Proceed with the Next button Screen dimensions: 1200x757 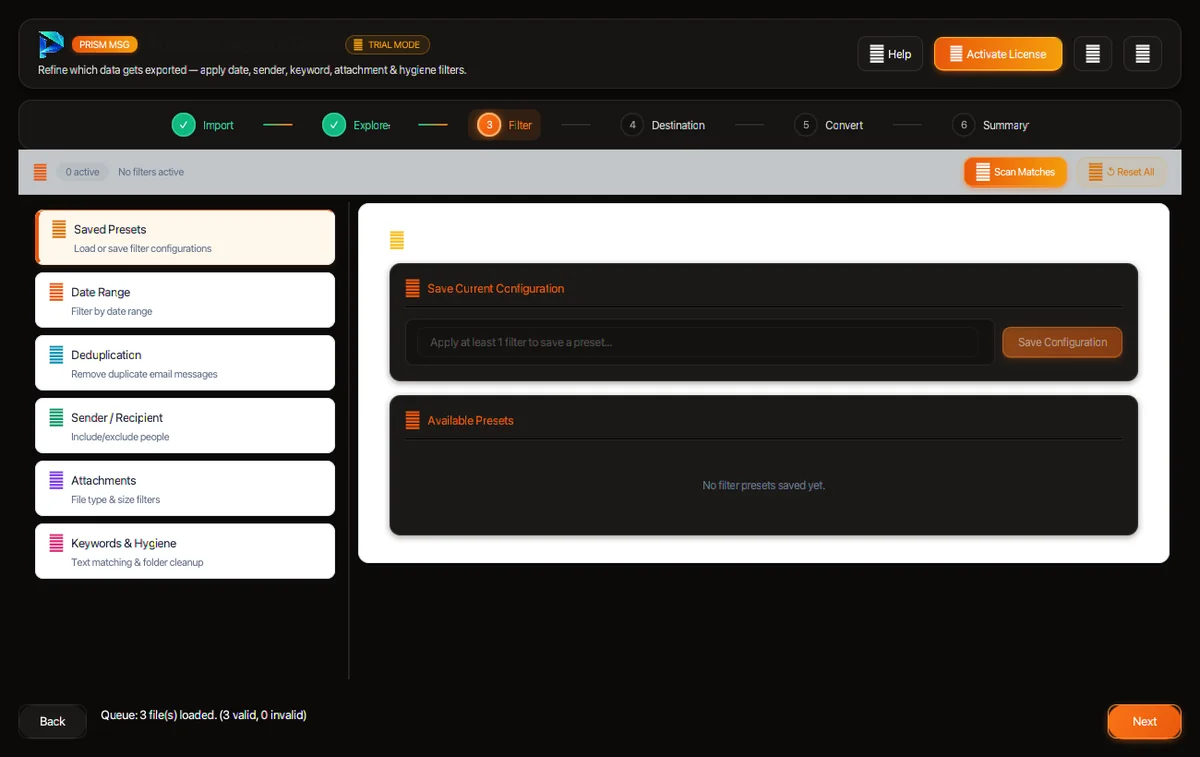pyautogui.click(x=1145, y=721)
